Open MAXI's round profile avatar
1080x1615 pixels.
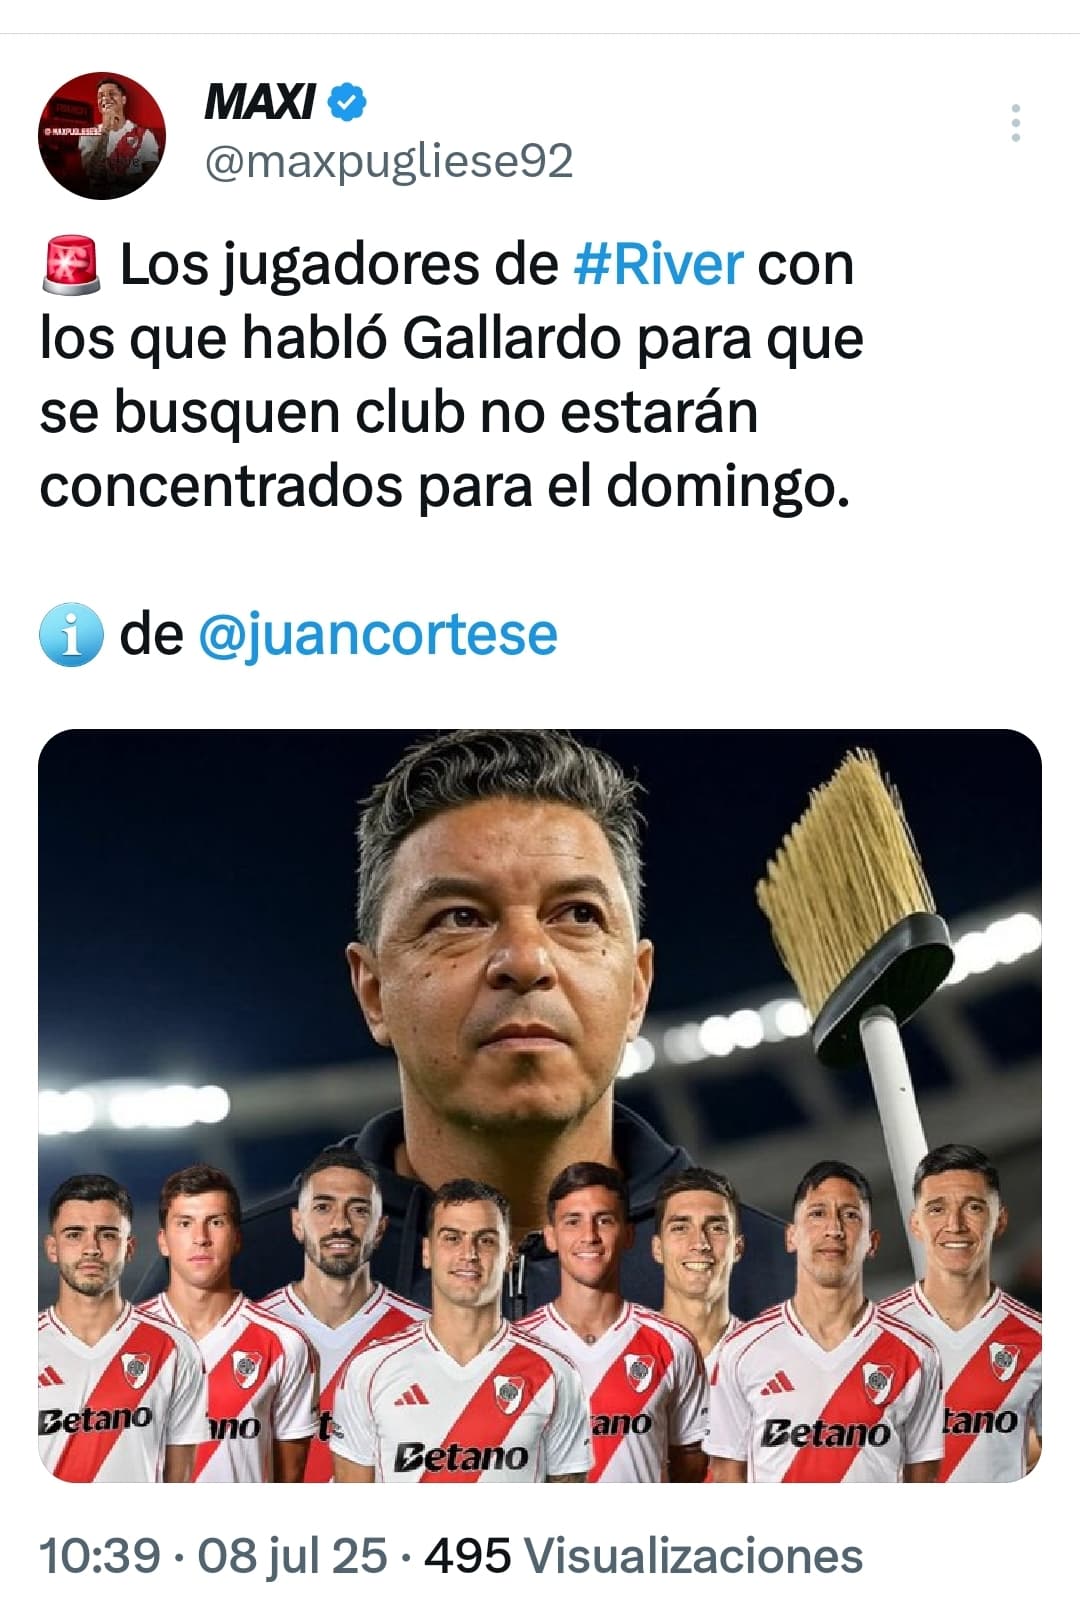(102, 135)
